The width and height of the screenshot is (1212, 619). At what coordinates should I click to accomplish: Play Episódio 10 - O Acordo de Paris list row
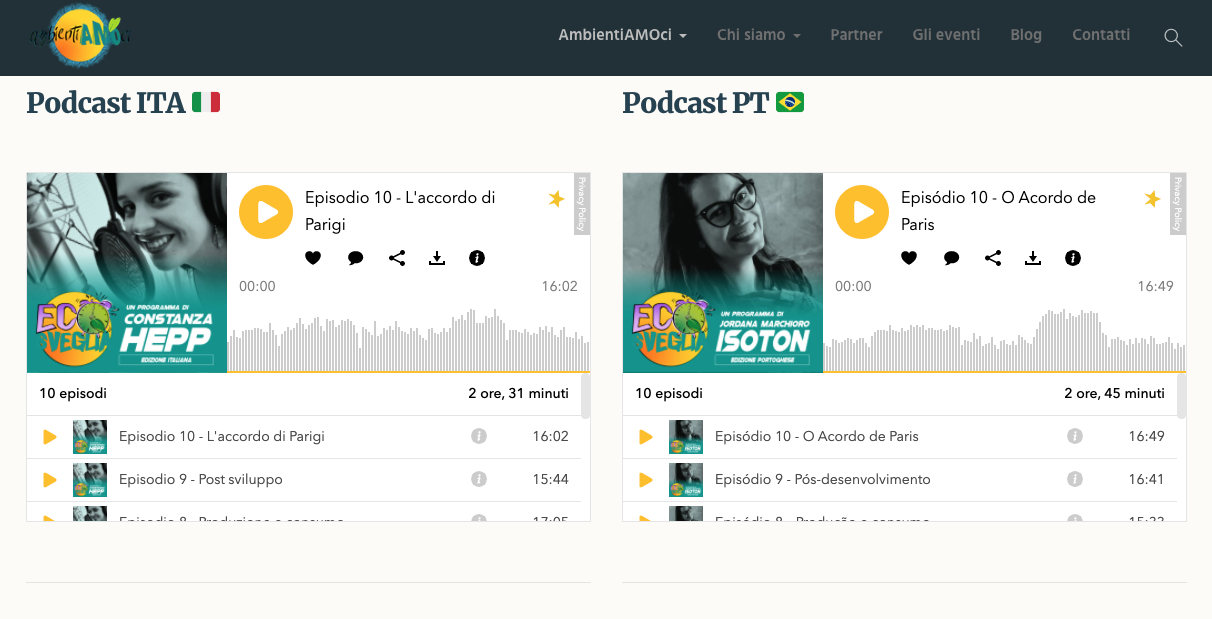pos(646,437)
